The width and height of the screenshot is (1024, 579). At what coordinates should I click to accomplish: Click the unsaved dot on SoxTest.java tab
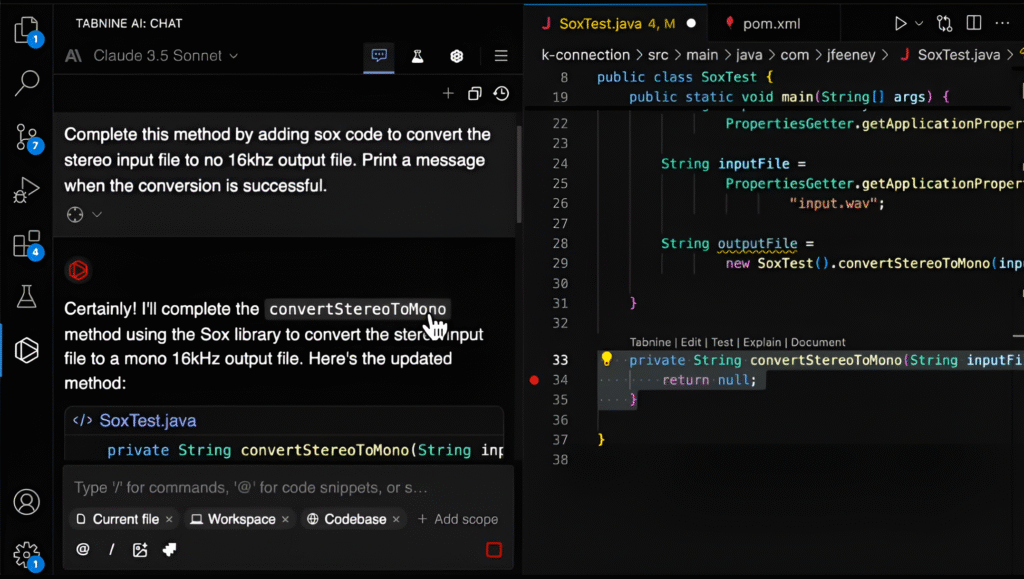pyautogui.click(x=691, y=24)
